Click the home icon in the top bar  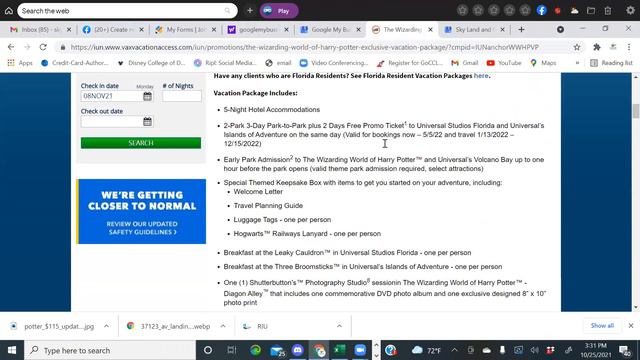point(9,11)
